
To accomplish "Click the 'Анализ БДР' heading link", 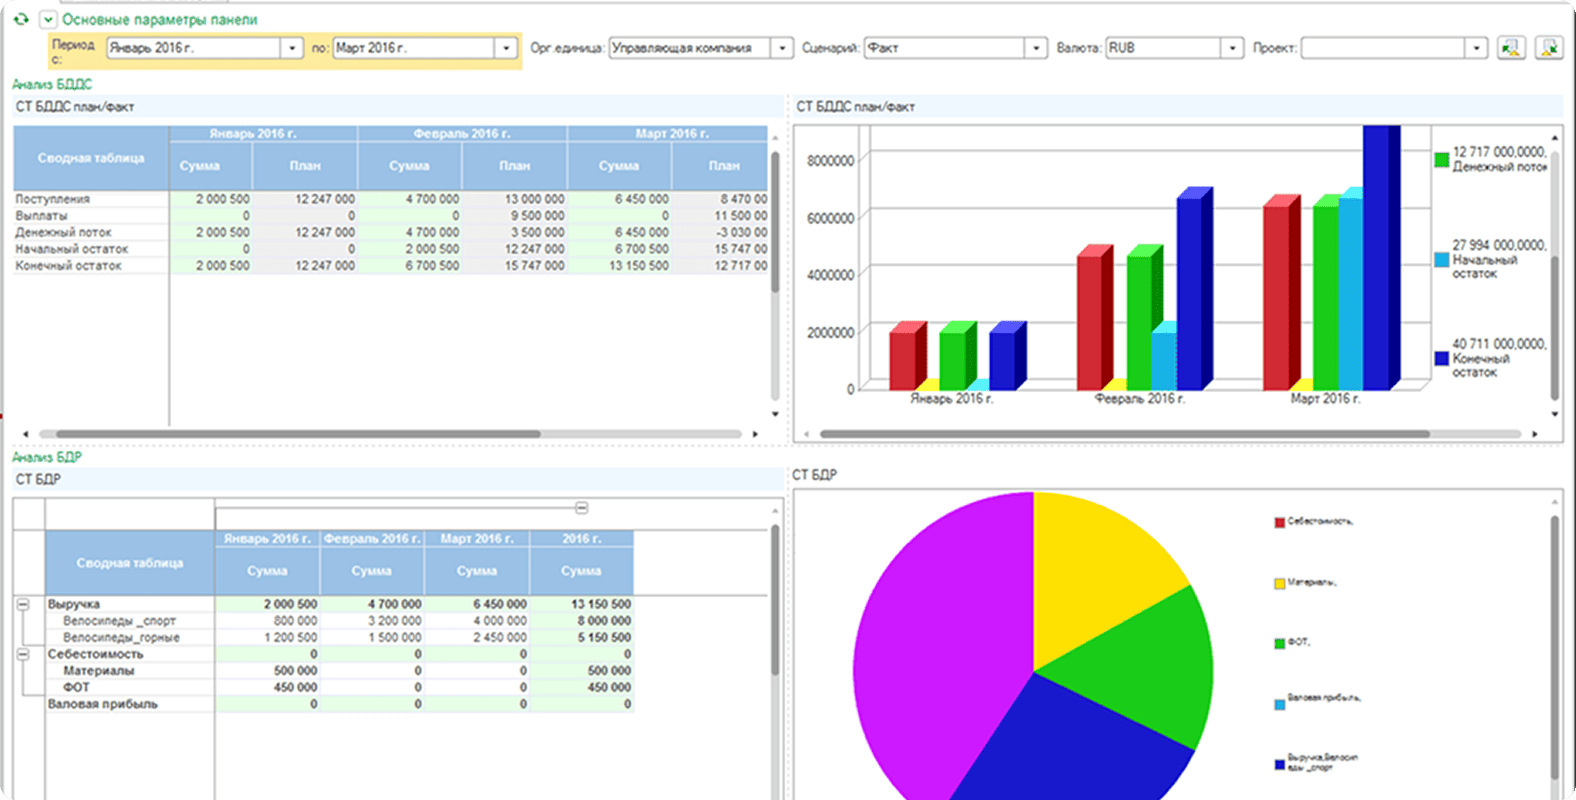I will 47,457.
